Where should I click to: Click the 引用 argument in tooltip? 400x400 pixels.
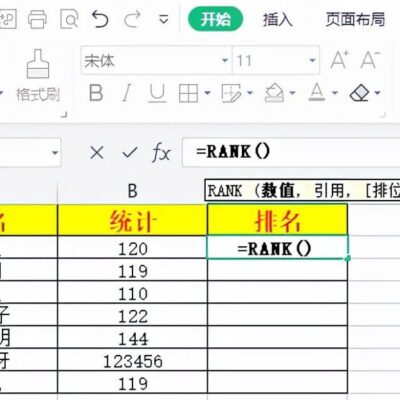pyautogui.click(x=329, y=191)
